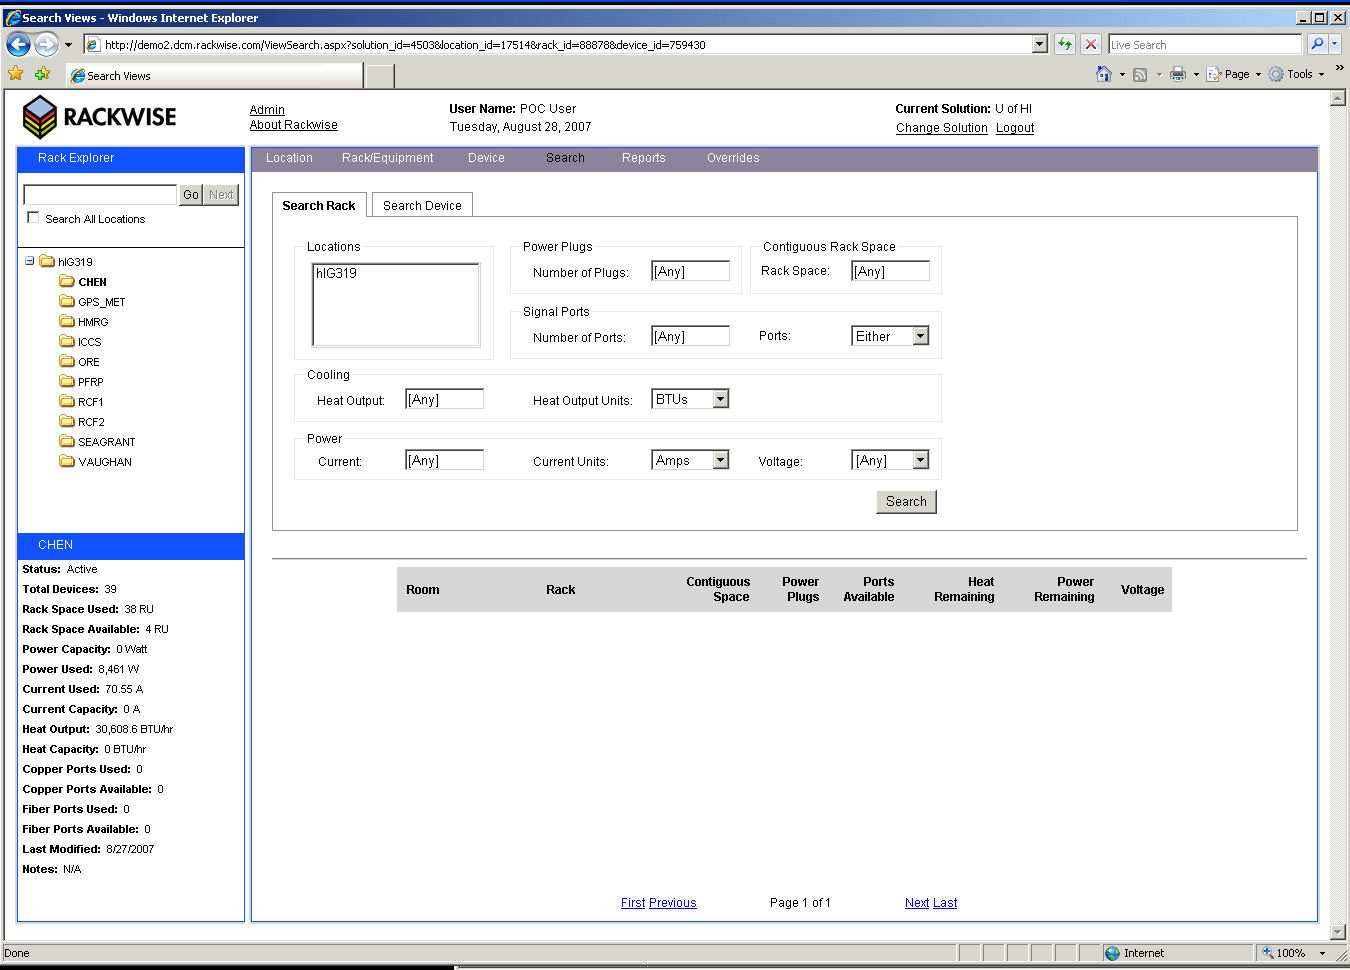Screen dimensions: 1350x970
Task: Expand the Ports Either dropdown
Action: (x=920, y=336)
